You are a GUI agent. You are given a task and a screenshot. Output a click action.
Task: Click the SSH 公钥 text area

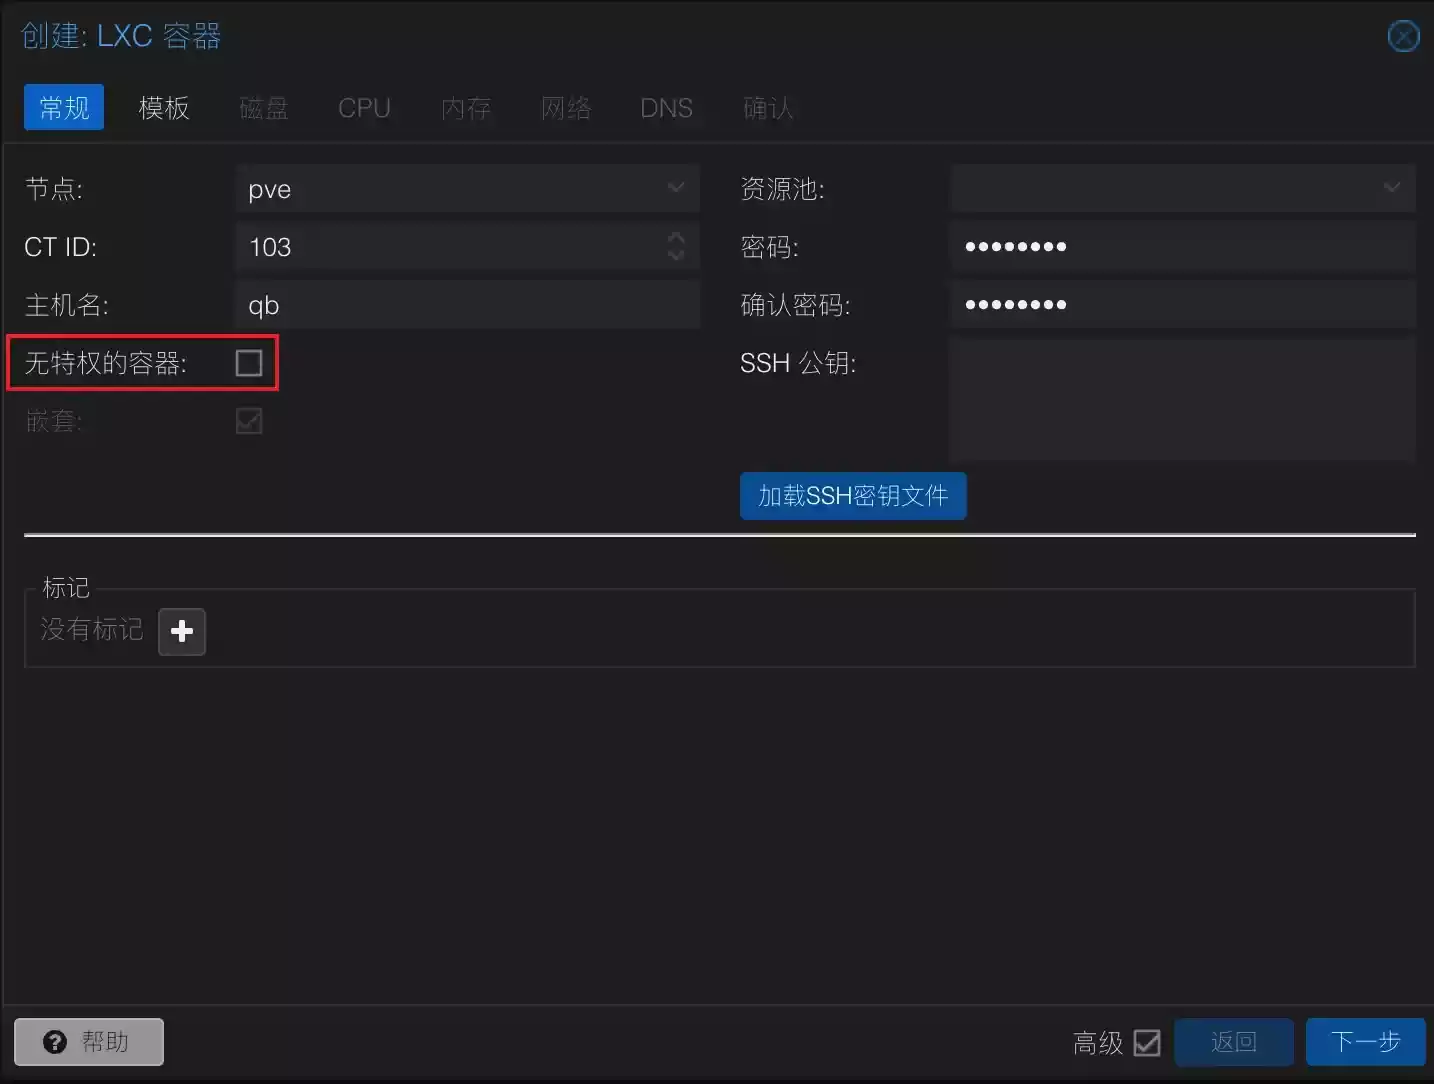click(x=1182, y=400)
